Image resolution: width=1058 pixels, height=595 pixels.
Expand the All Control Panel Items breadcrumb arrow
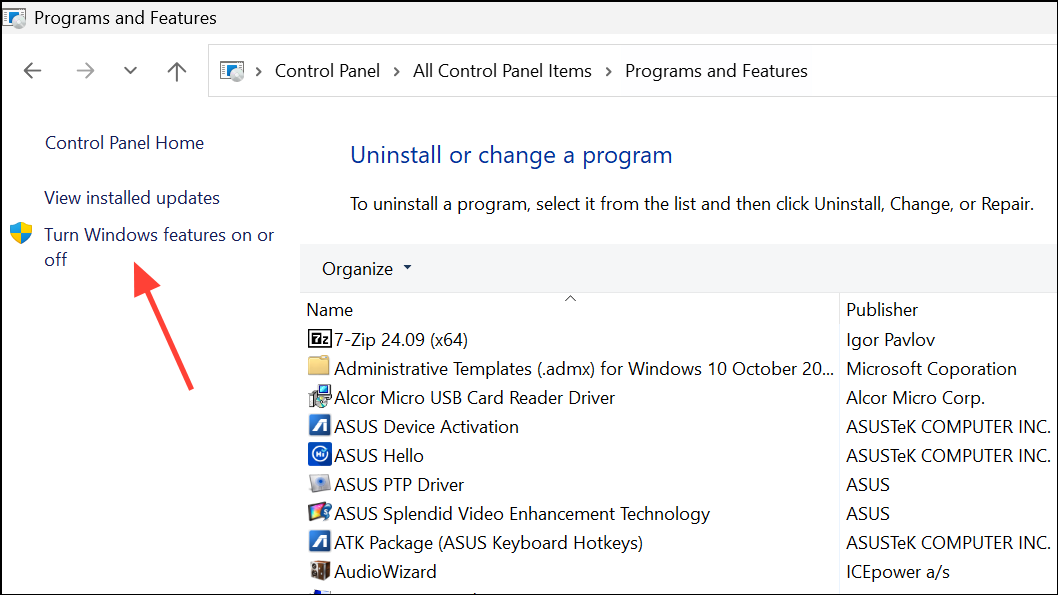[x=608, y=71]
